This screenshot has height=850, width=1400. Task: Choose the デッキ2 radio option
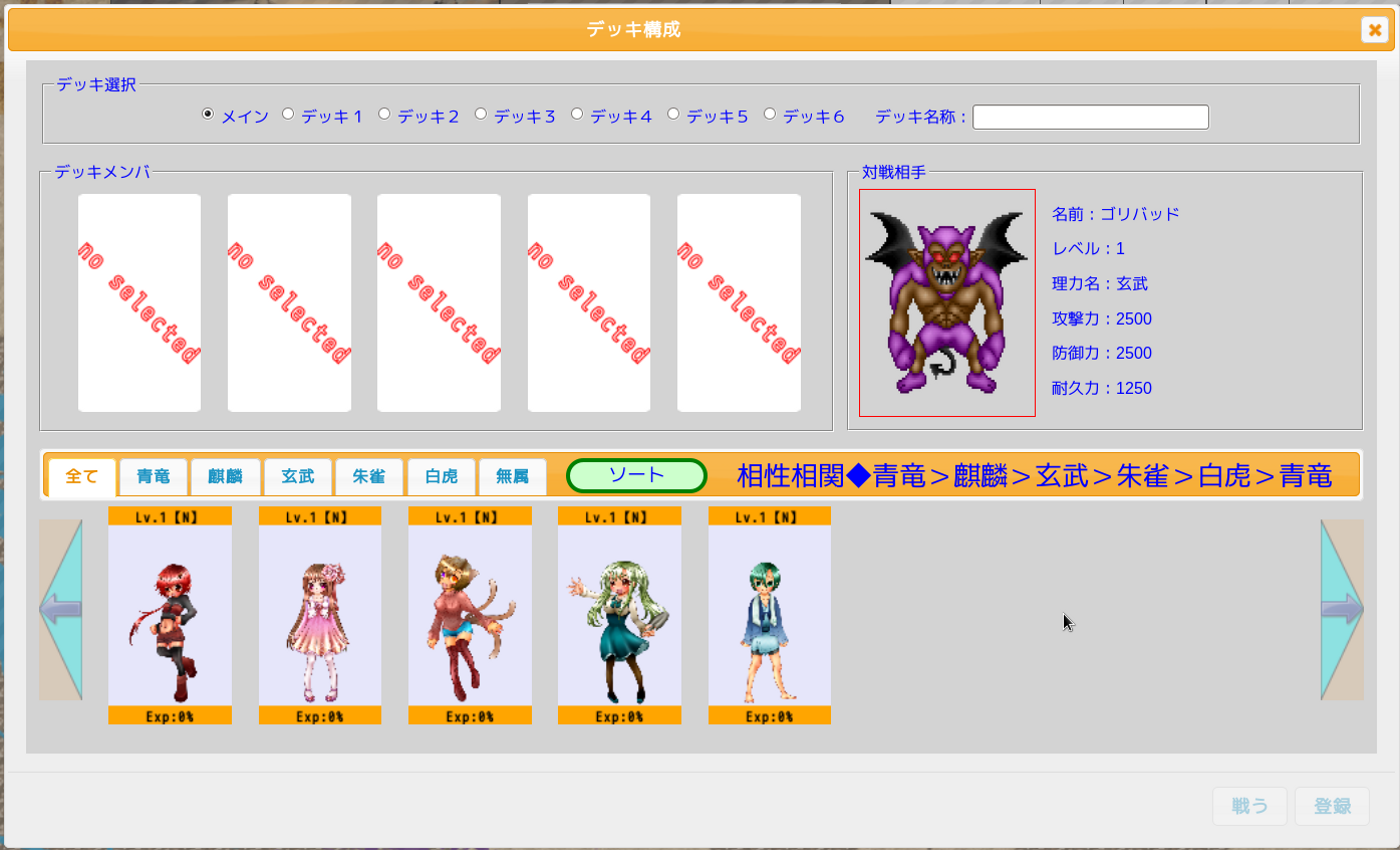tap(384, 114)
